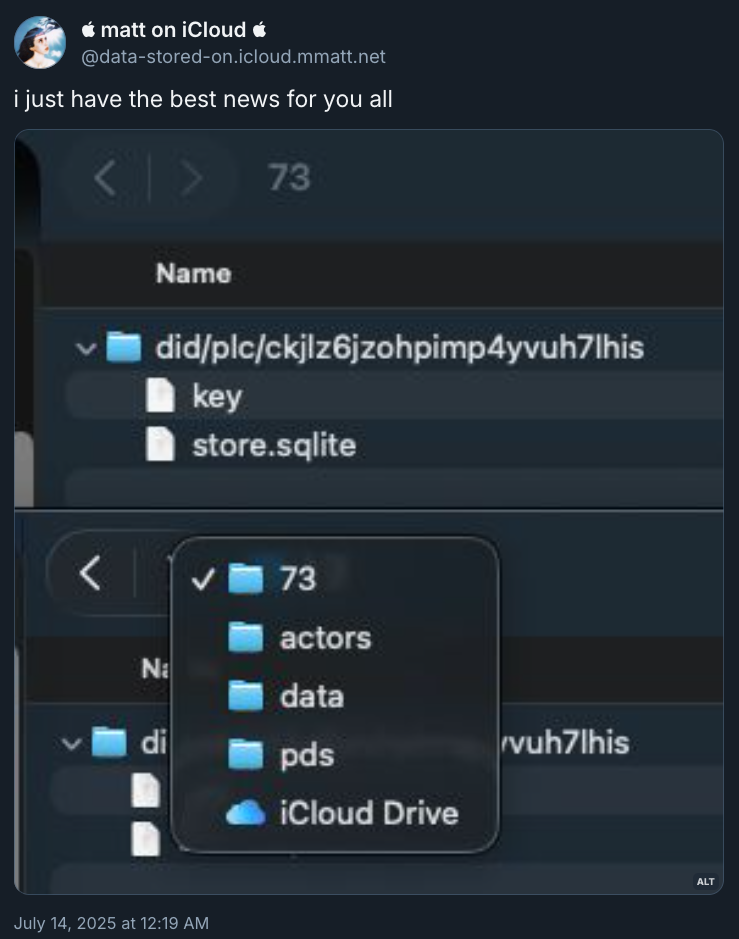Select the store.sqlite file icon
739x939 pixels.
(x=161, y=444)
